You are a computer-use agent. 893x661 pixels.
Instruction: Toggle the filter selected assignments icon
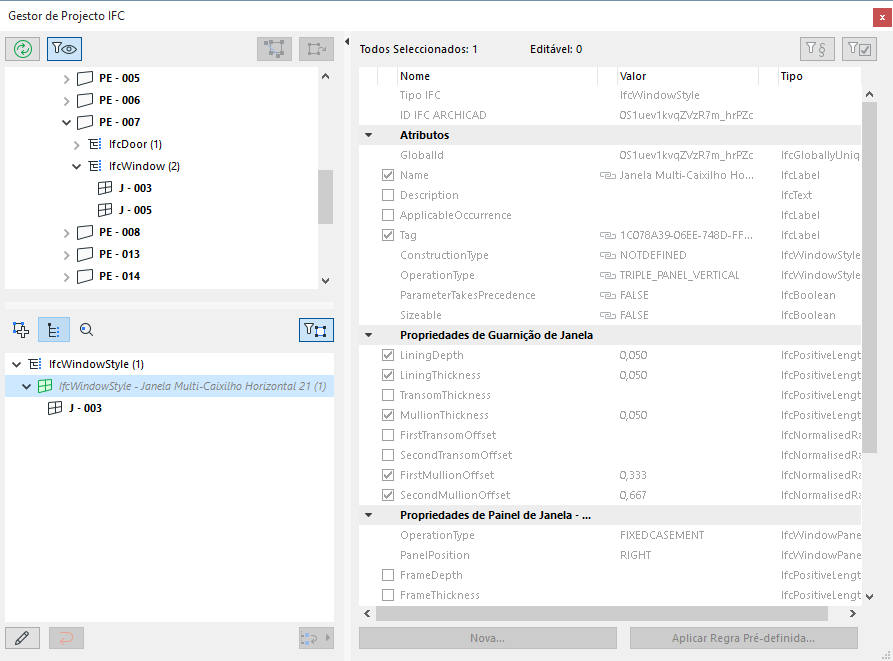pos(316,330)
